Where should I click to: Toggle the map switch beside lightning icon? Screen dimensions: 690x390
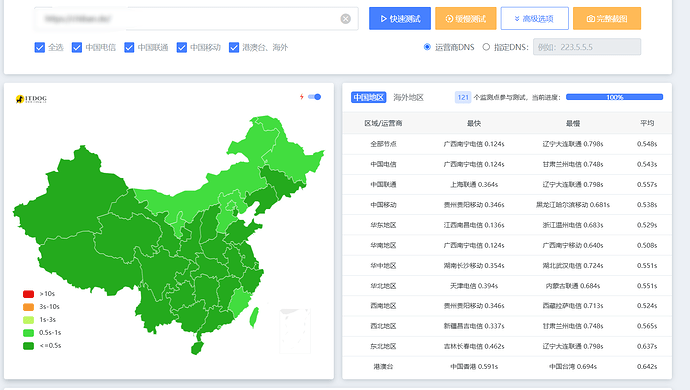coord(315,97)
